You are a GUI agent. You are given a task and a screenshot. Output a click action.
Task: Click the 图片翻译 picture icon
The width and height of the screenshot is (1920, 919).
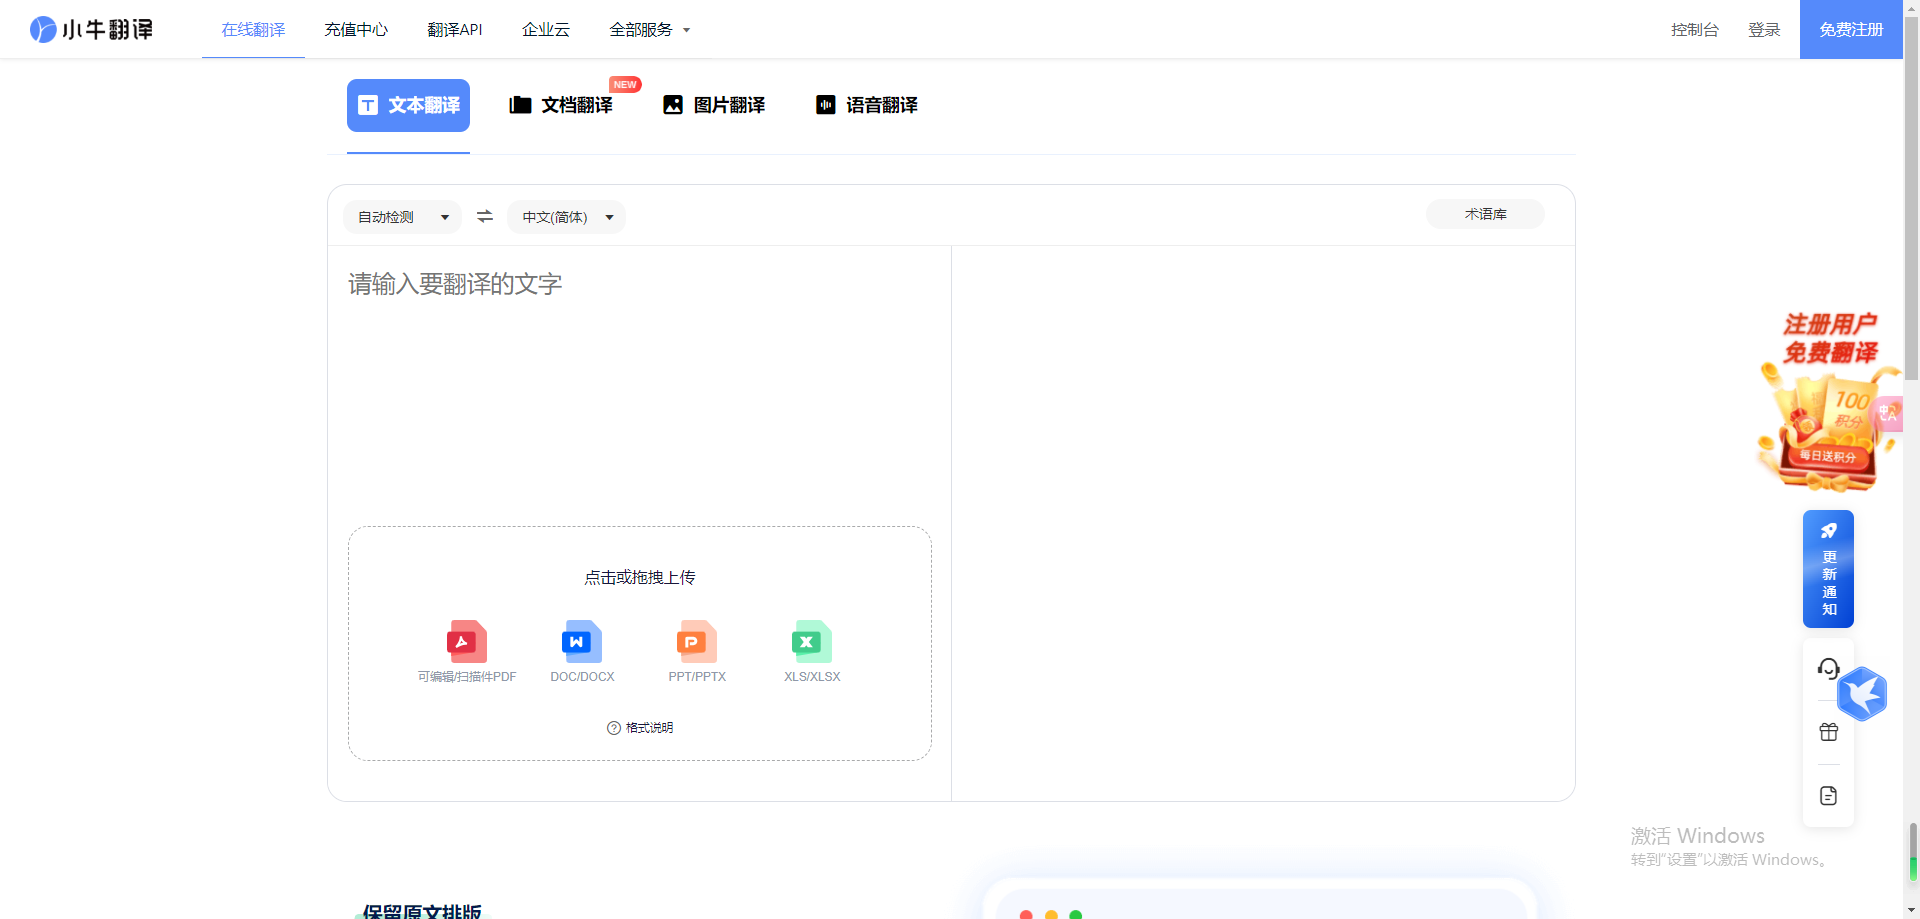673,105
